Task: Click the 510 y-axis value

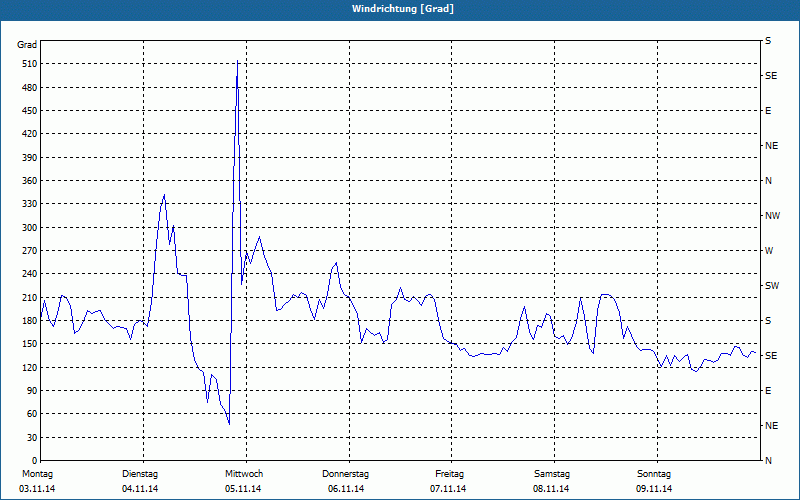Action: tap(29, 64)
